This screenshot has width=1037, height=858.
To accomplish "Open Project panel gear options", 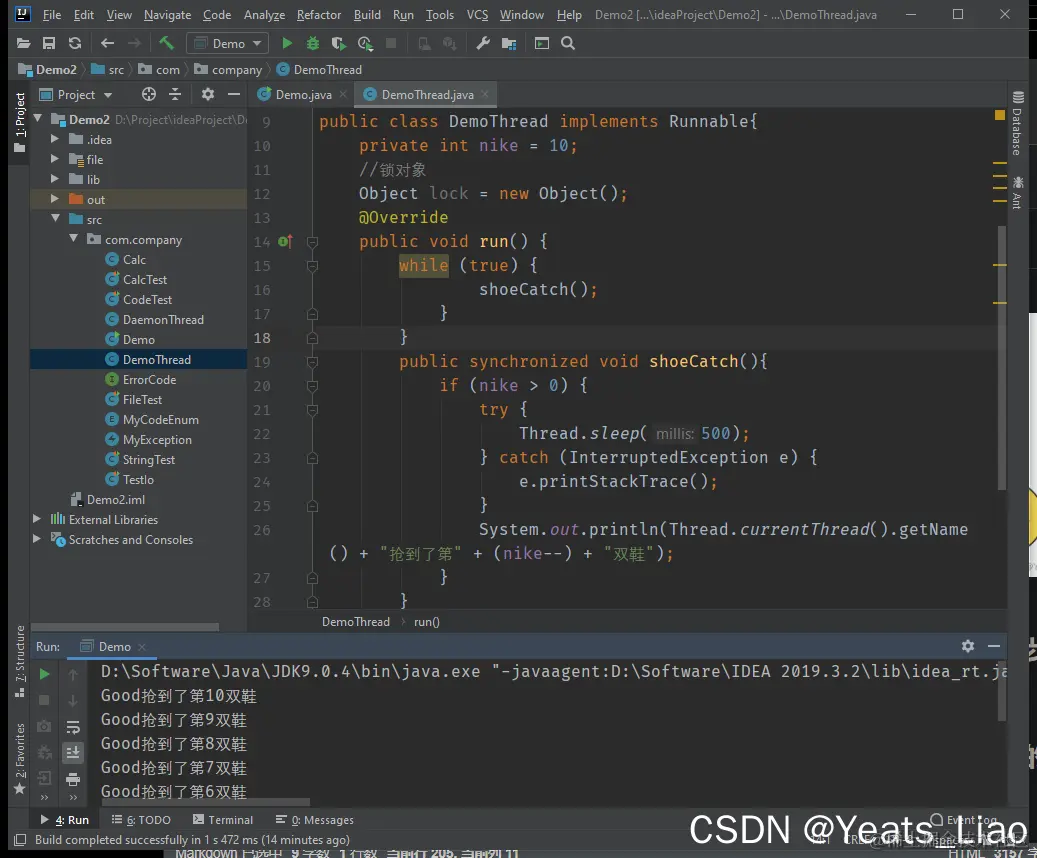I will tap(208, 95).
